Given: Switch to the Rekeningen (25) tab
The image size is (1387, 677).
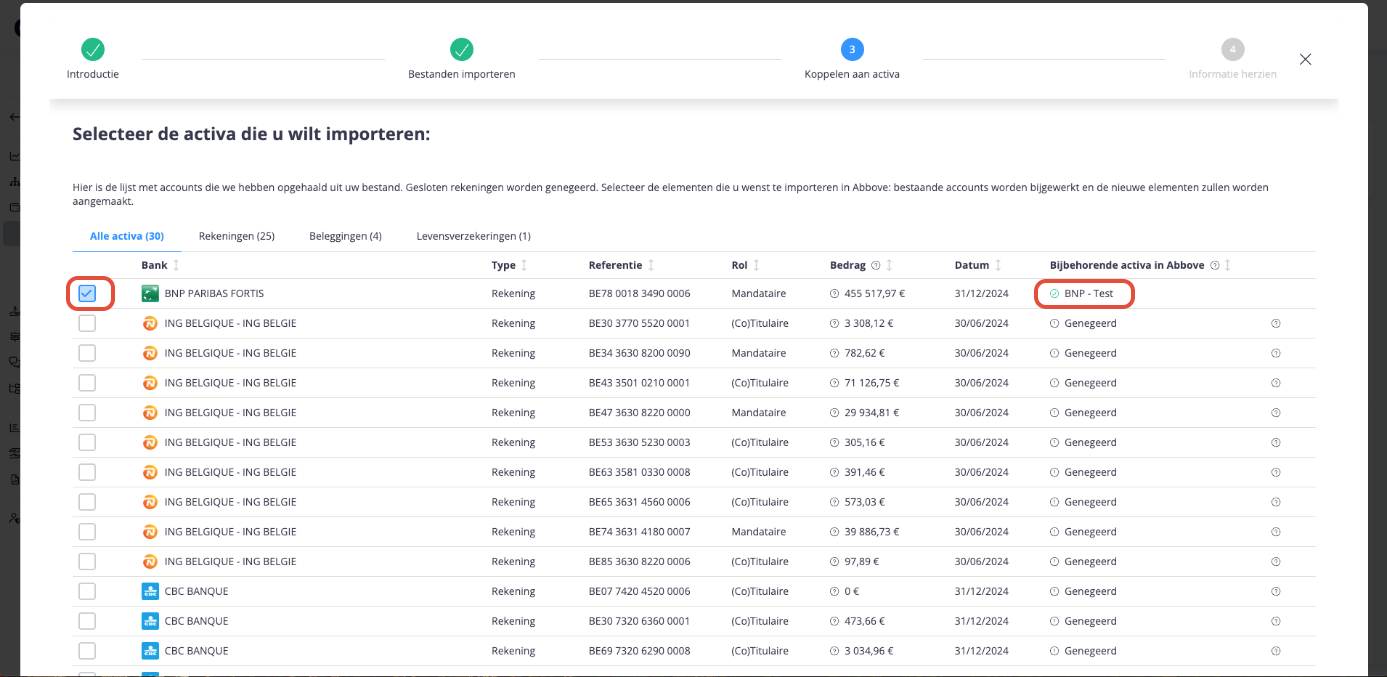Looking at the screenshot, I should click(x=237, y=236).
